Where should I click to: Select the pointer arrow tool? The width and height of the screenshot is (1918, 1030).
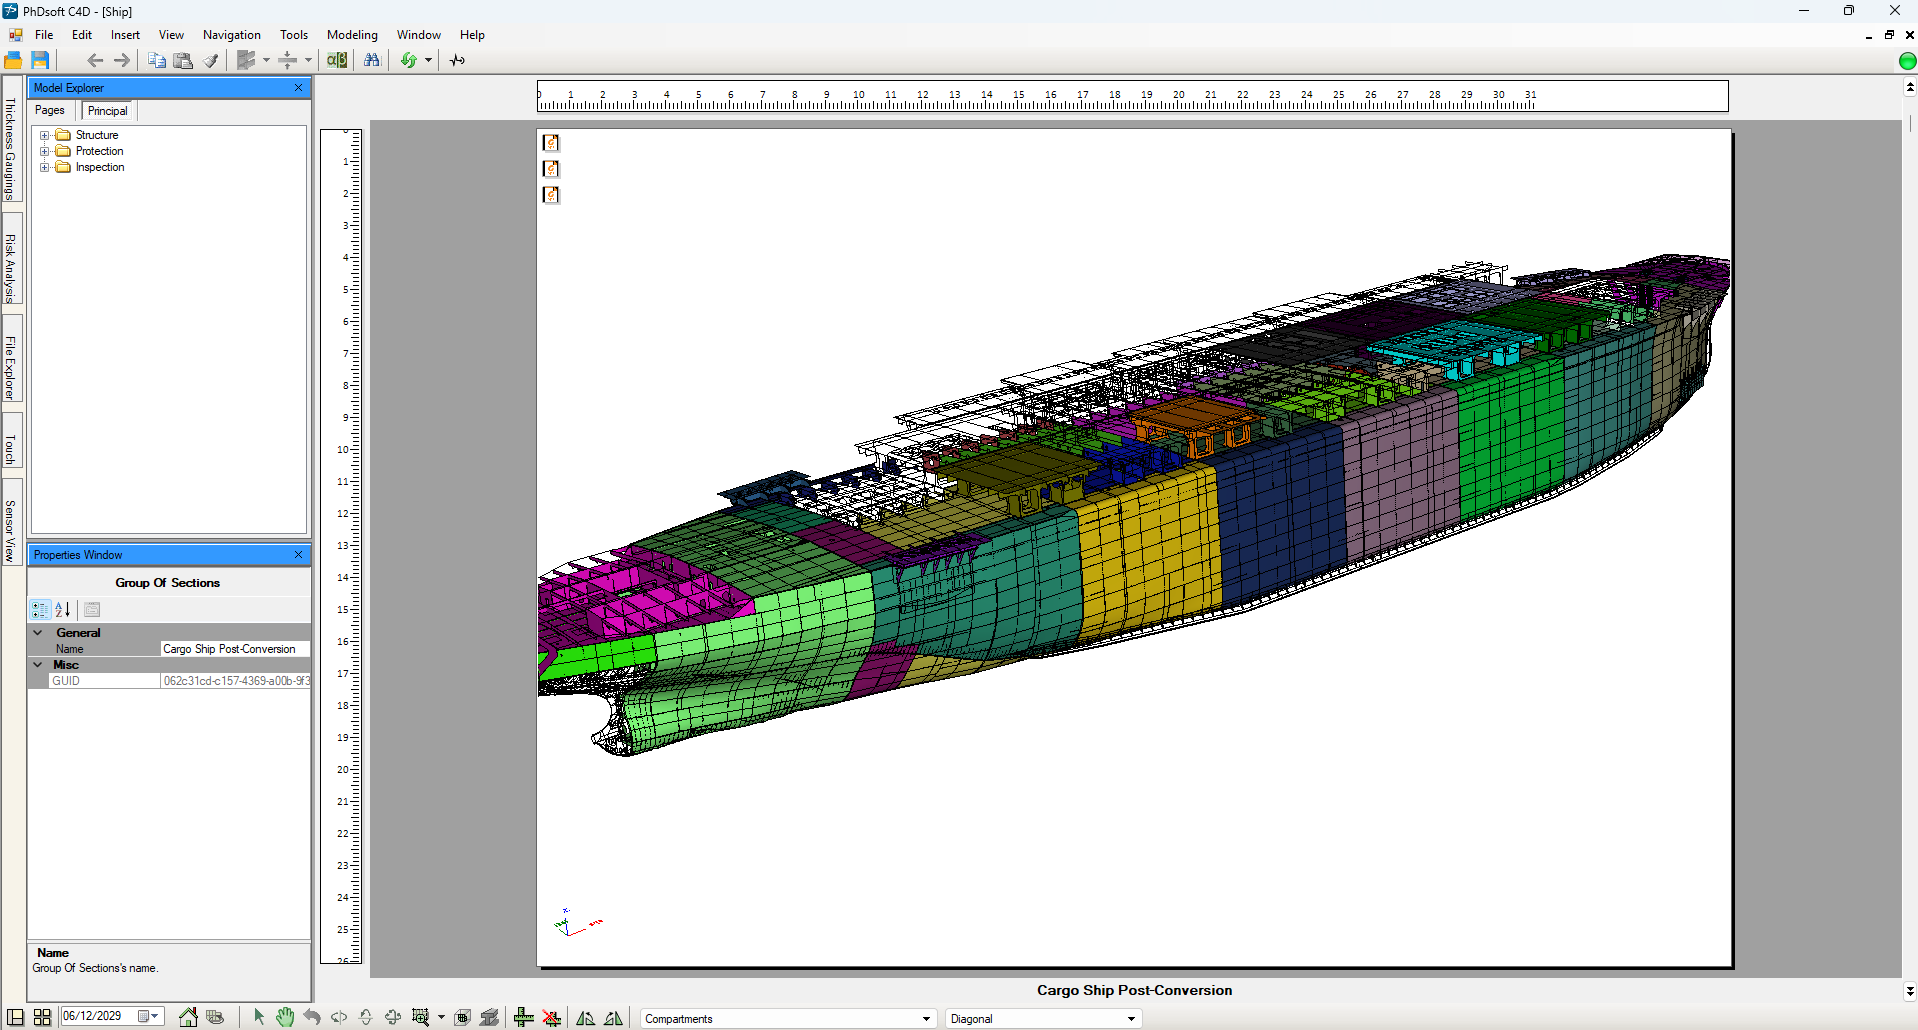259,1017
